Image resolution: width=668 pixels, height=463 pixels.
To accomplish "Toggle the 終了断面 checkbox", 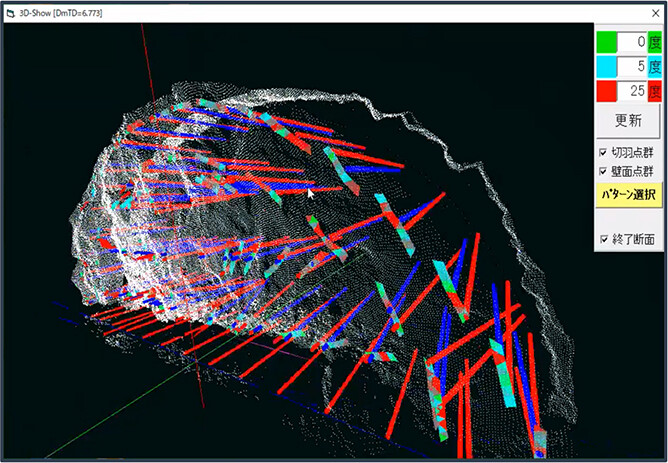I will (x=602, y=240).
